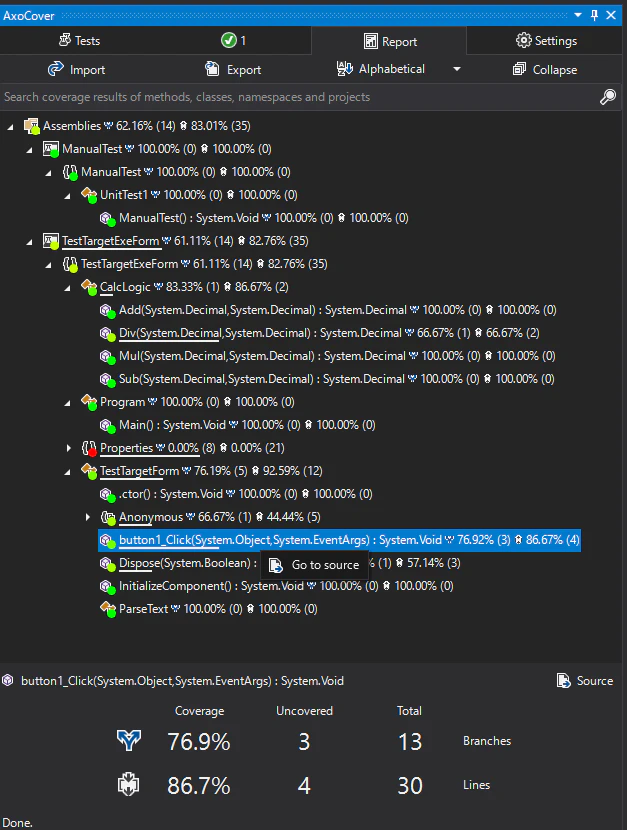
Task: Click the Collapse button
Action: click(545, 69)
